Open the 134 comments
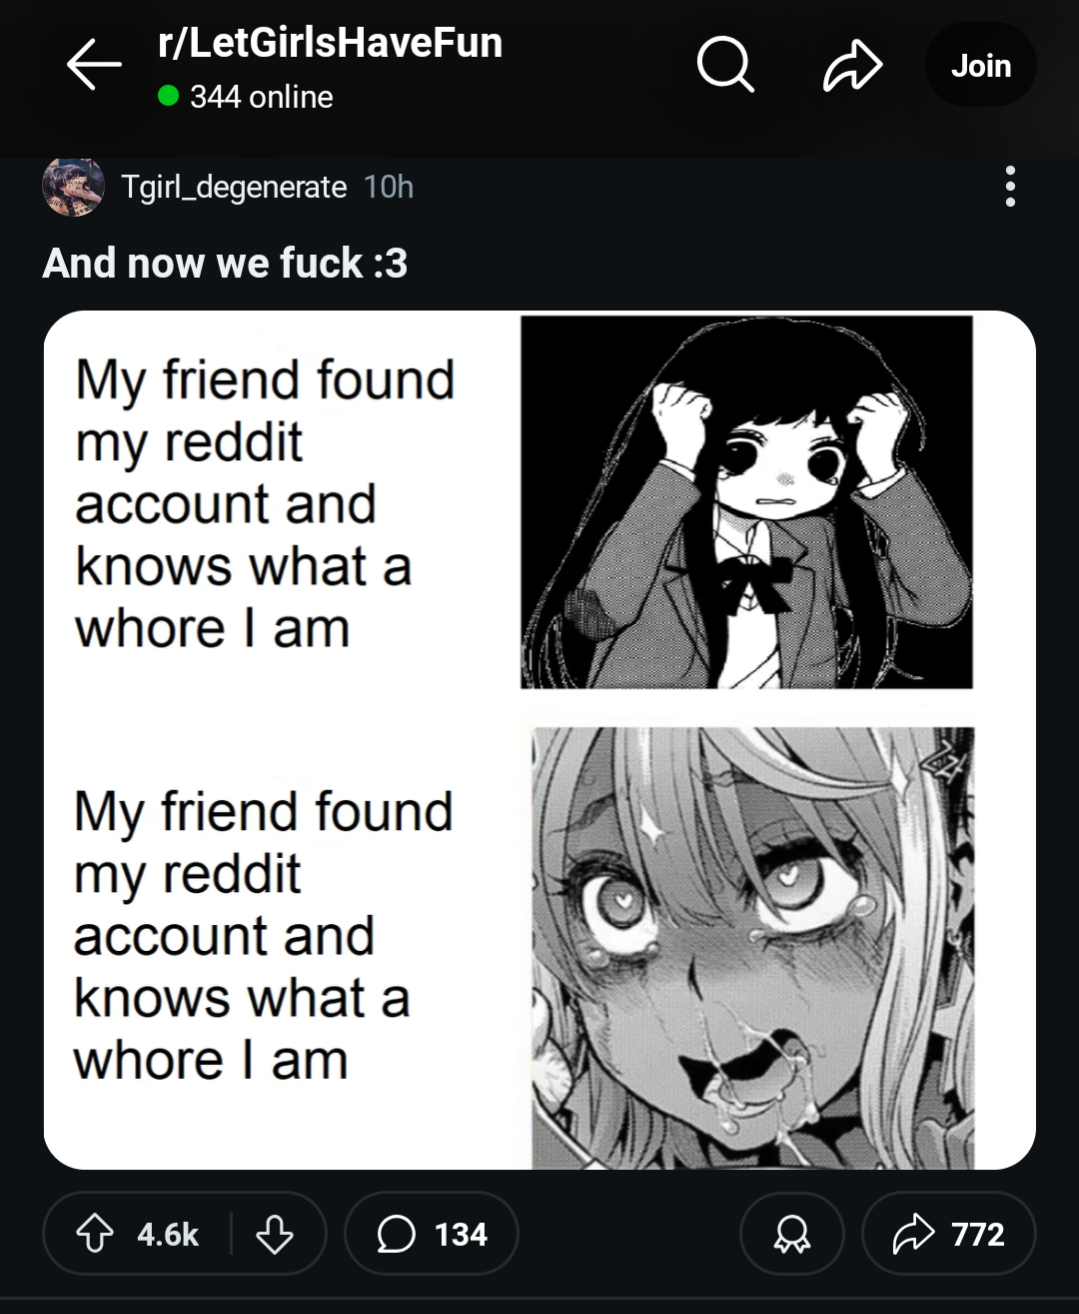1079x1314 pixels. click(x=432, y=1234)
